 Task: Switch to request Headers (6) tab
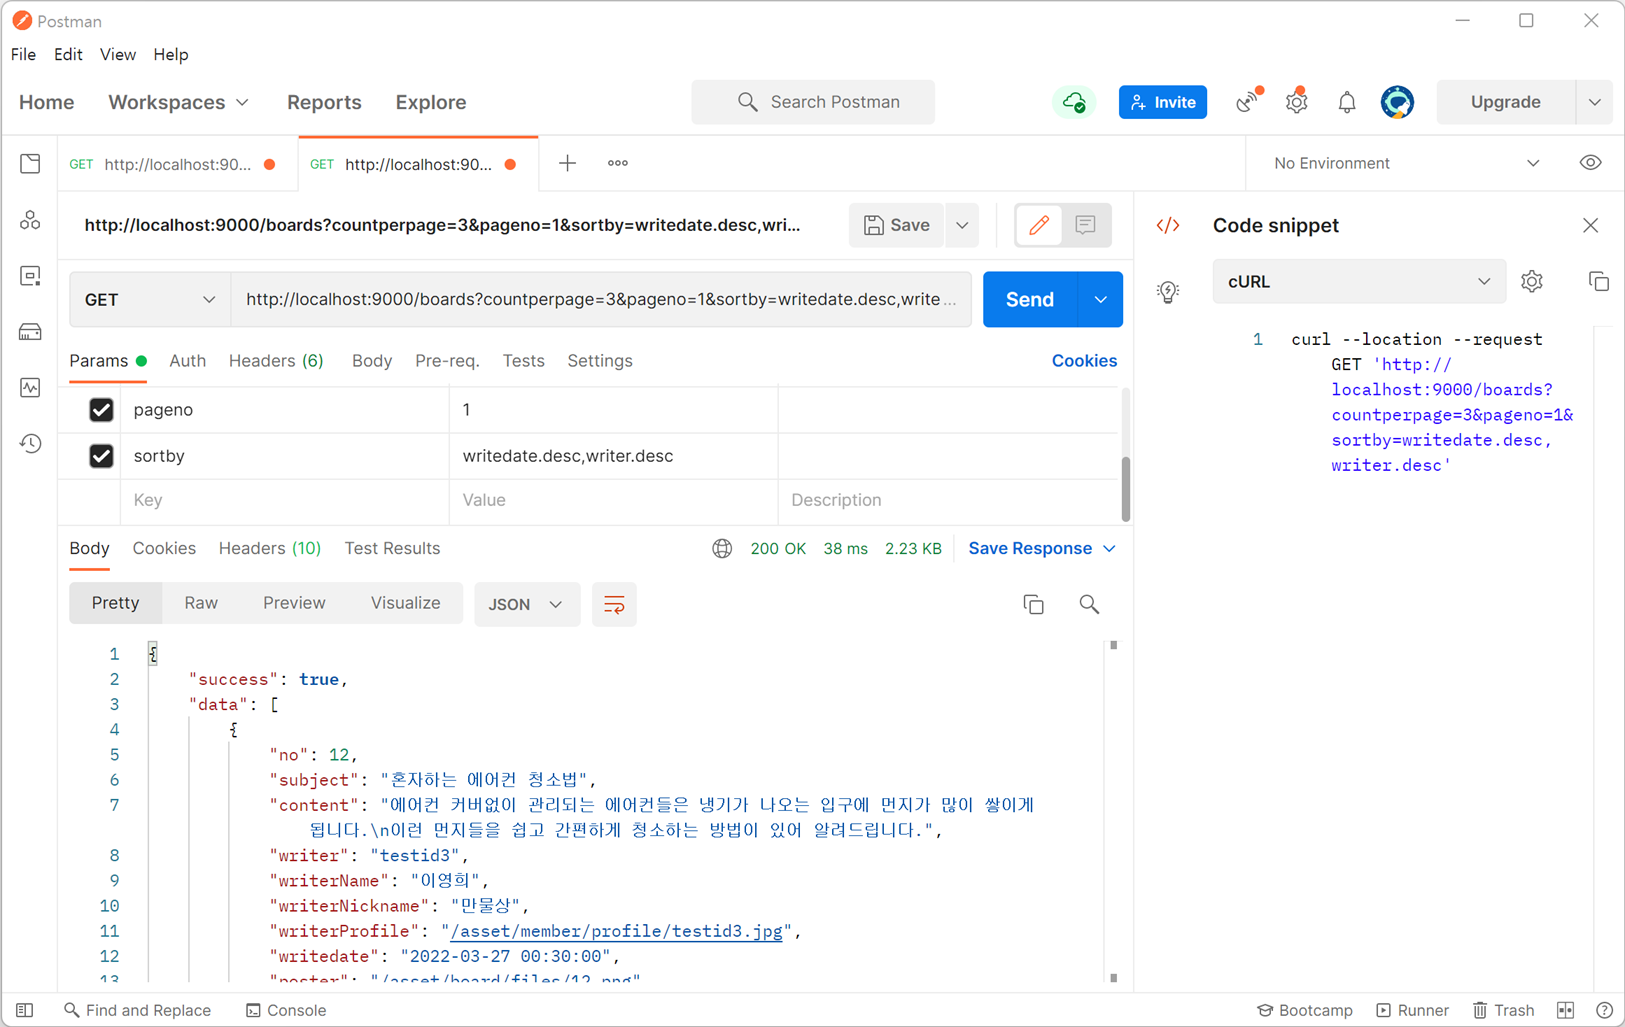pos(276,361)
